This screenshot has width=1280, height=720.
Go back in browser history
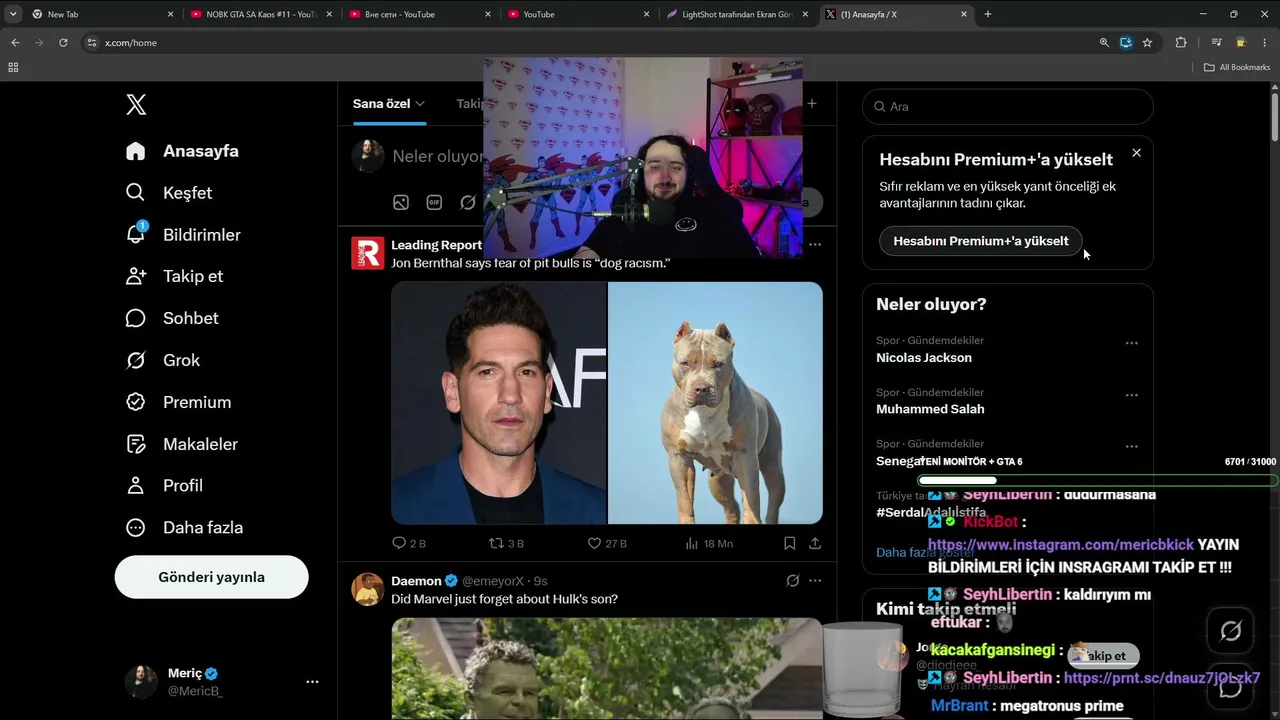[x=15, y=43]
